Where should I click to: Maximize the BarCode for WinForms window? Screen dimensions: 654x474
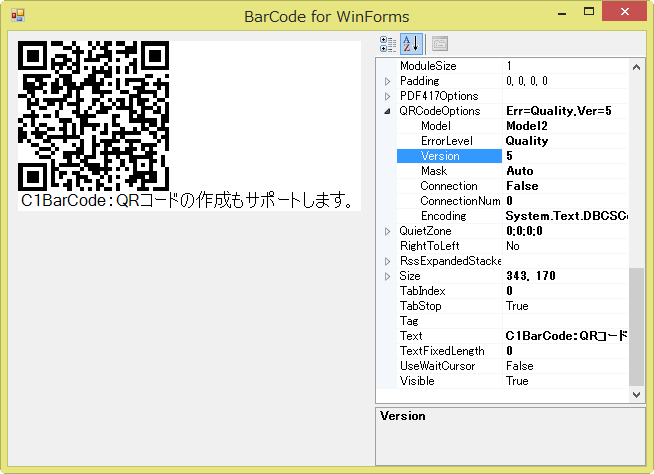click(589, 12)
